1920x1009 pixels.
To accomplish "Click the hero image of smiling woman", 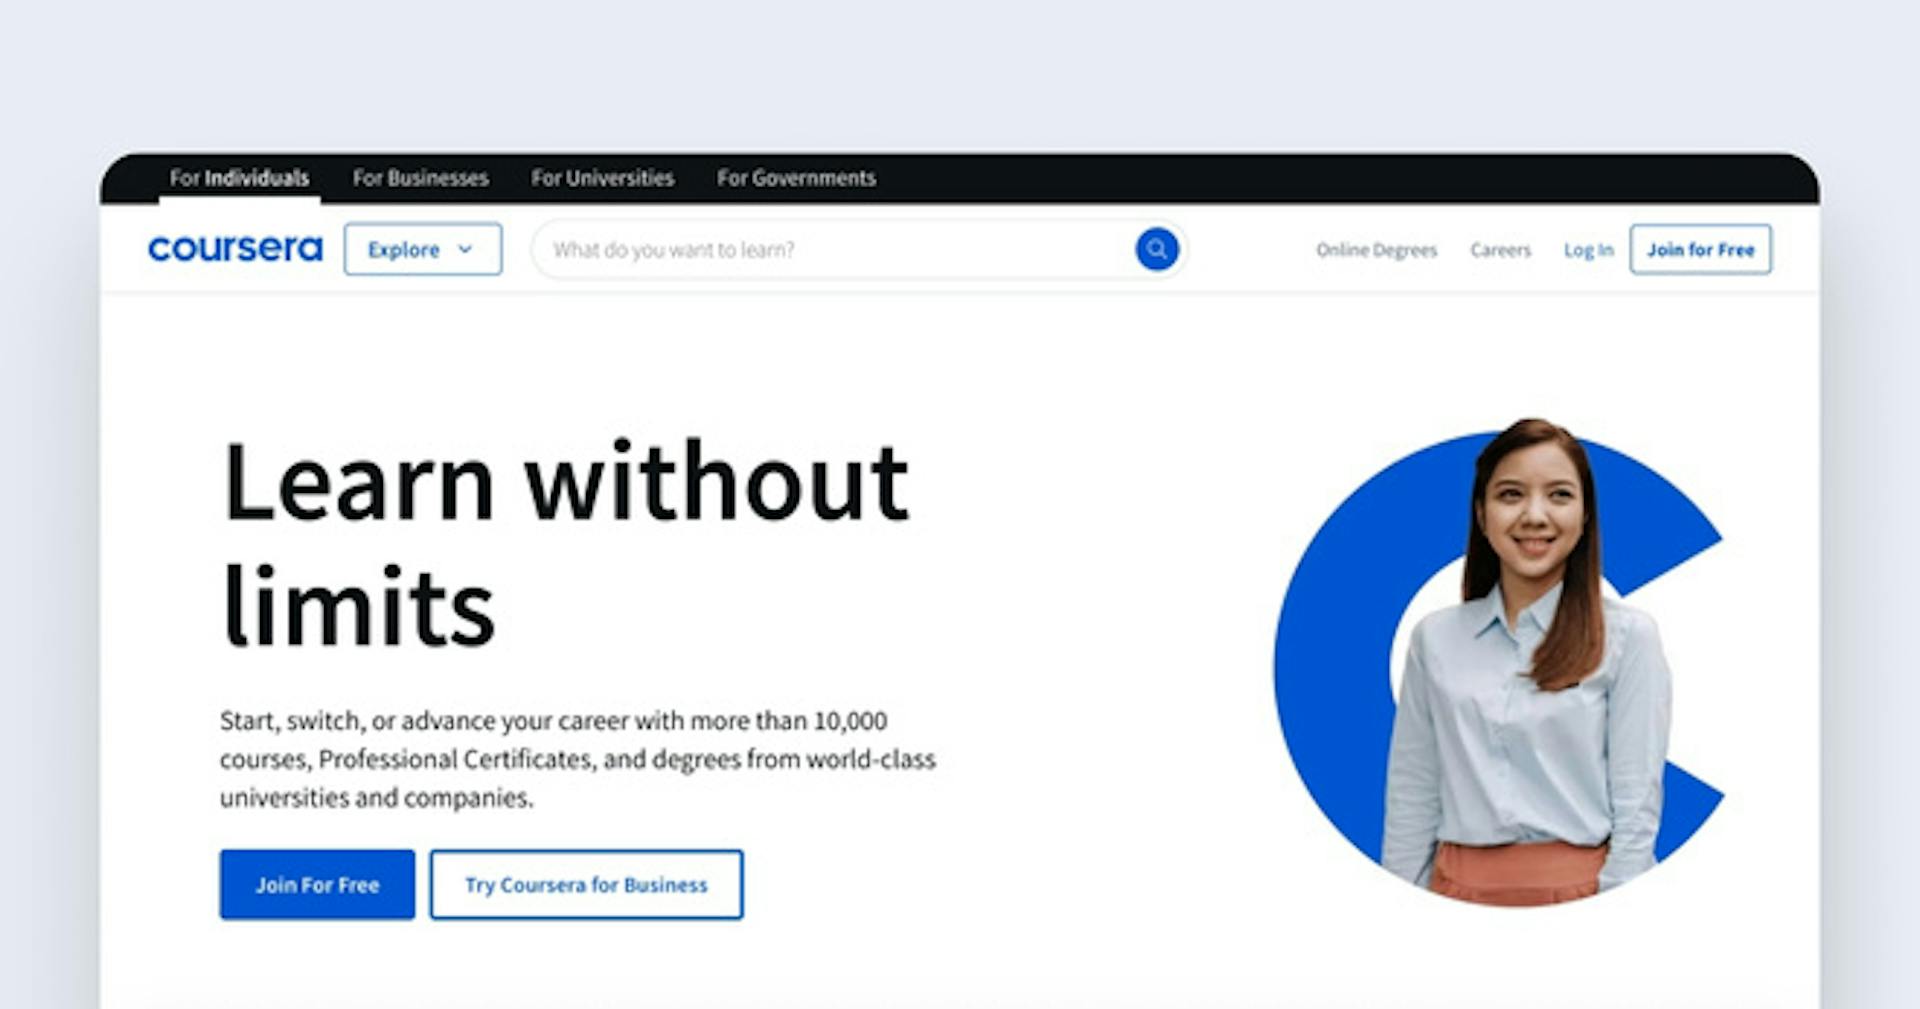I will click(x=1498, y=662).
